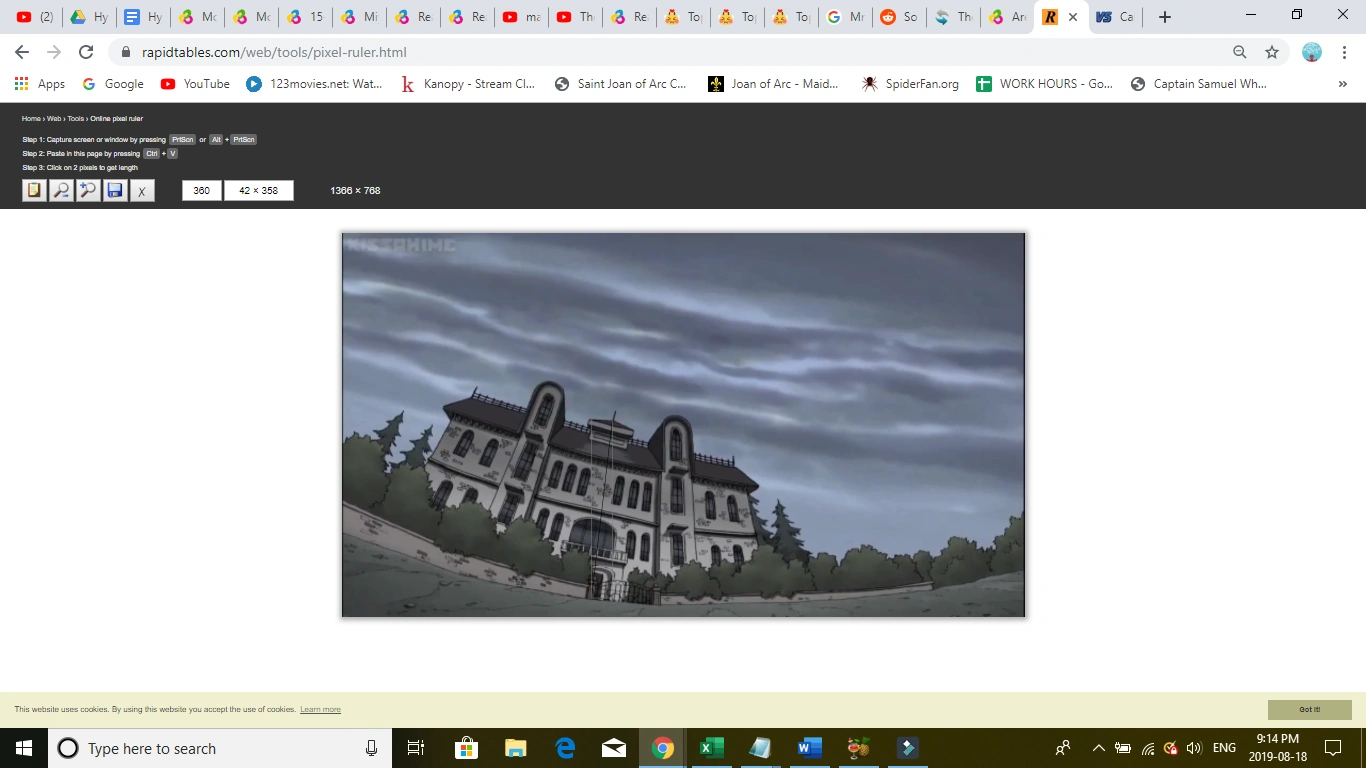Open File Explorer from the taskbar
This screenshot has width=1366, height=768.
click(x=515, y=748)
